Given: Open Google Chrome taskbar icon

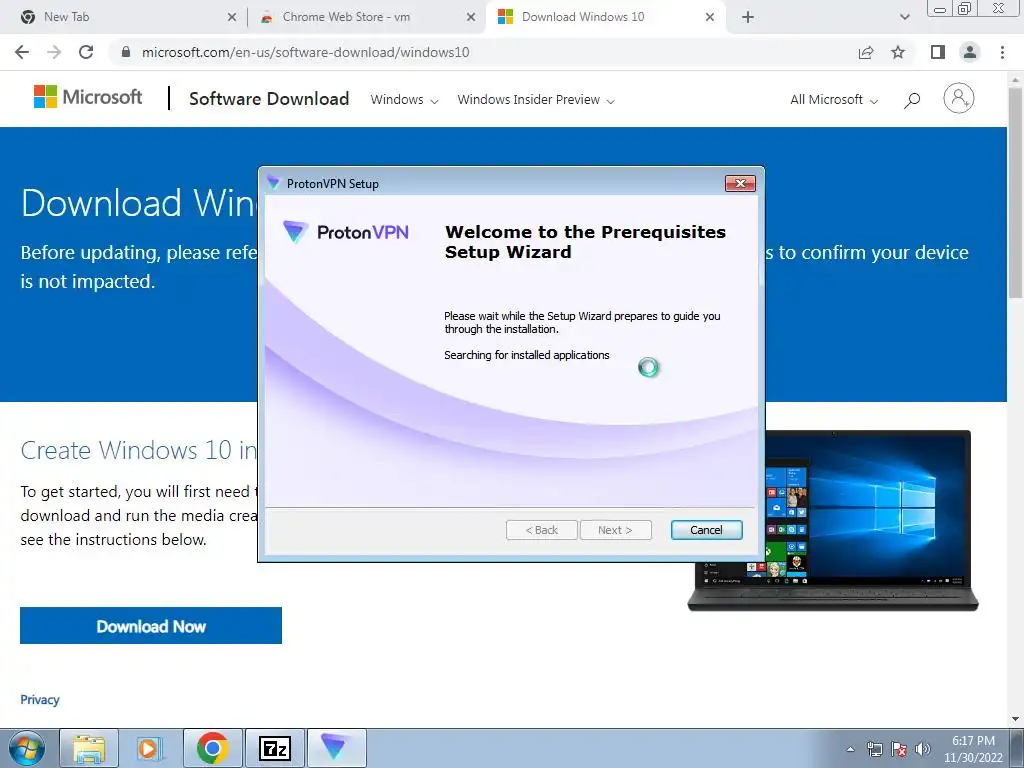Looking at the screenshot, I should [213, 748].
